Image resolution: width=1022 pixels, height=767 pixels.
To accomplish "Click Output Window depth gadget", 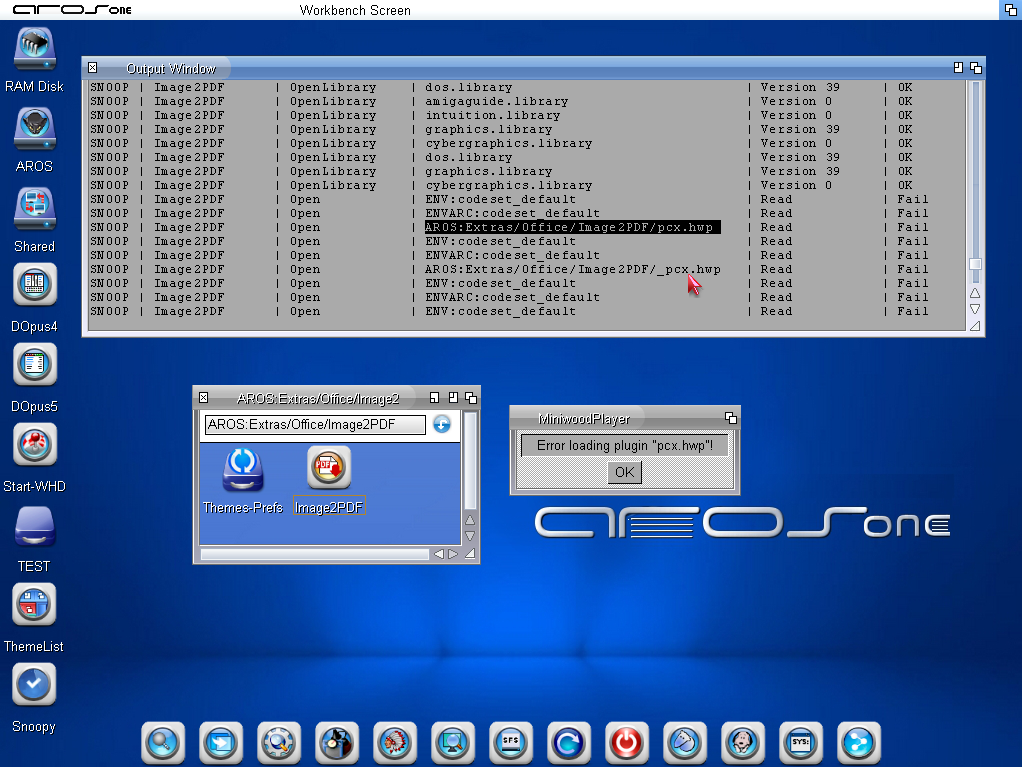I will pos(976,68).
